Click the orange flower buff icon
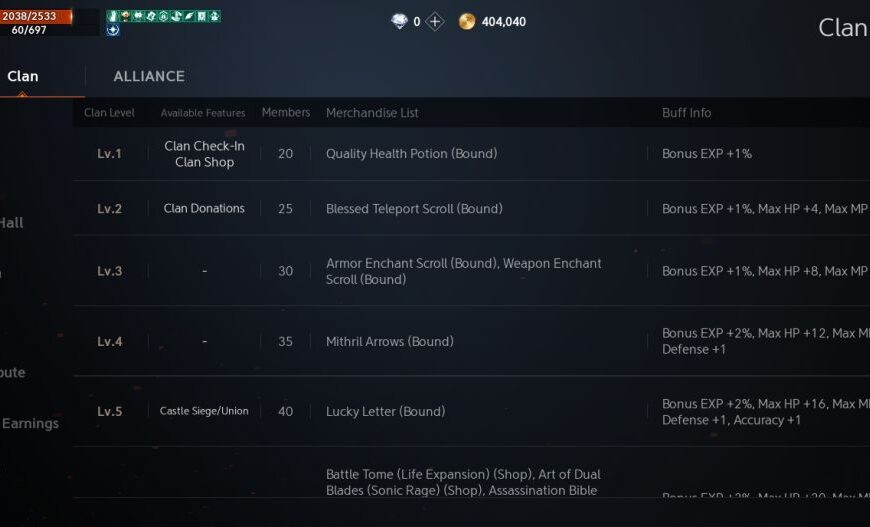This screenshot has width=870, height=527. click(x=125, y=16)
